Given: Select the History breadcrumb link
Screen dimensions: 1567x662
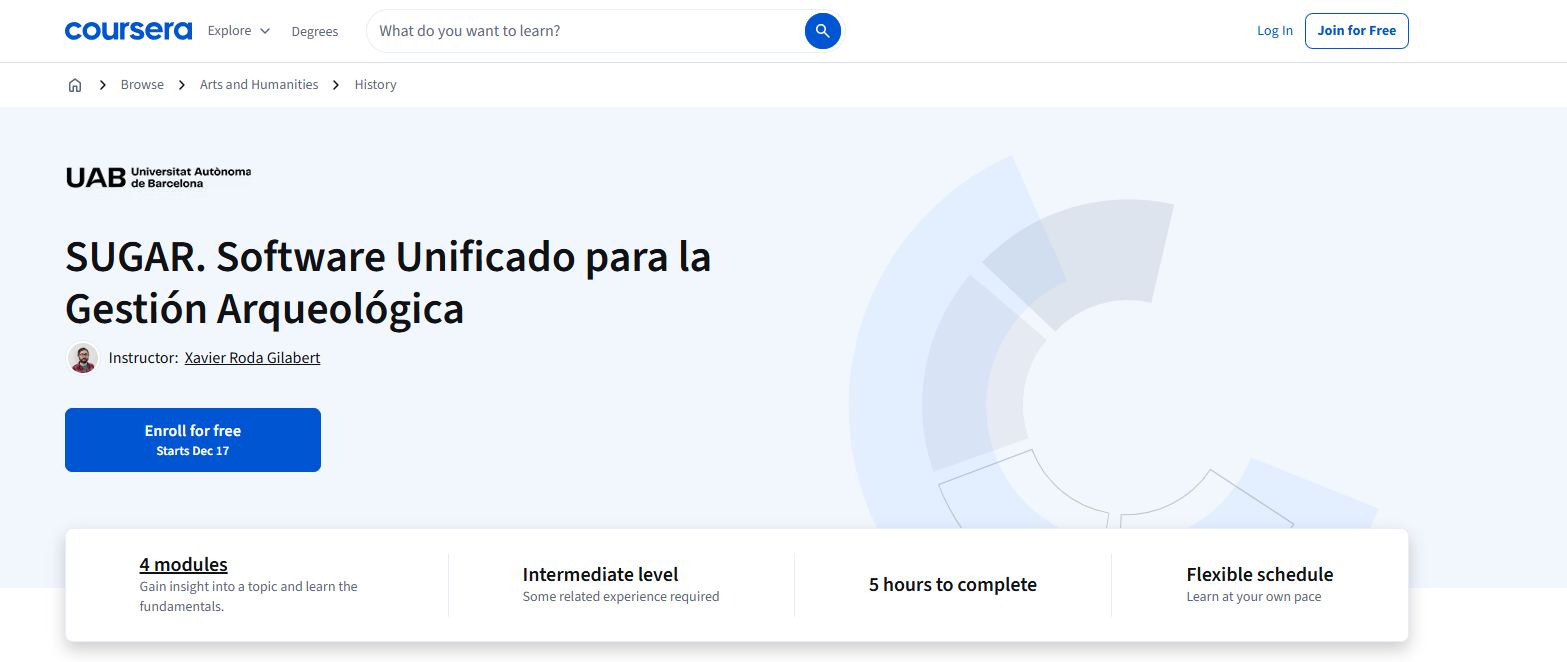Looking at the screenshot, I should click(x=375, y=85).
